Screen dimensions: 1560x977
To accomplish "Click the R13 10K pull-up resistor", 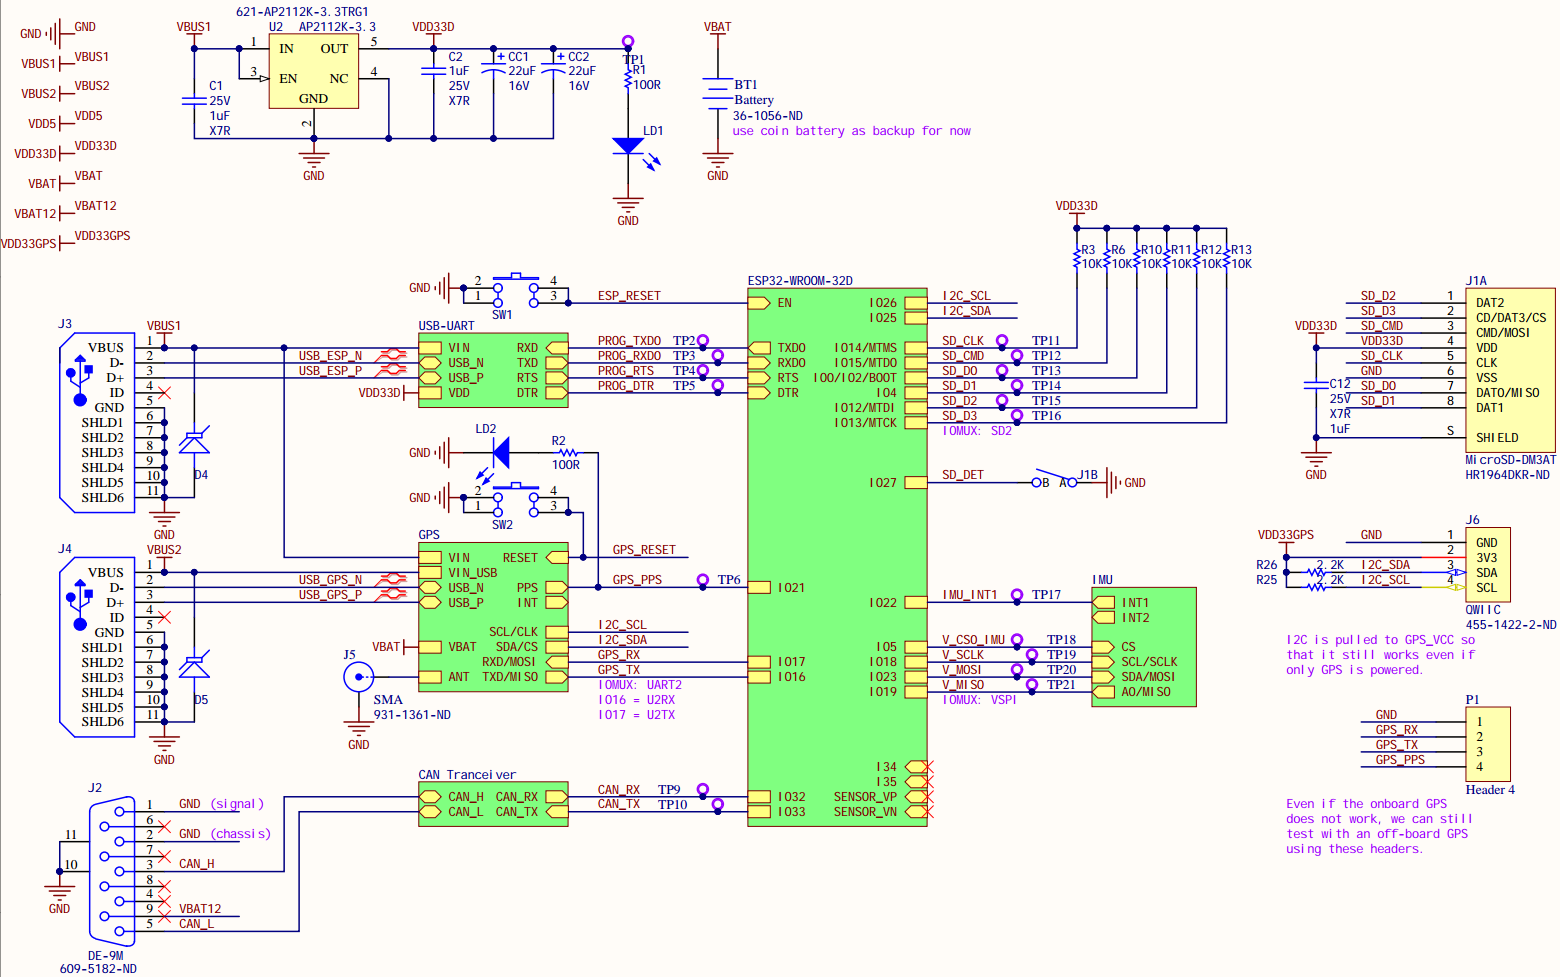I will [1227, 258].
